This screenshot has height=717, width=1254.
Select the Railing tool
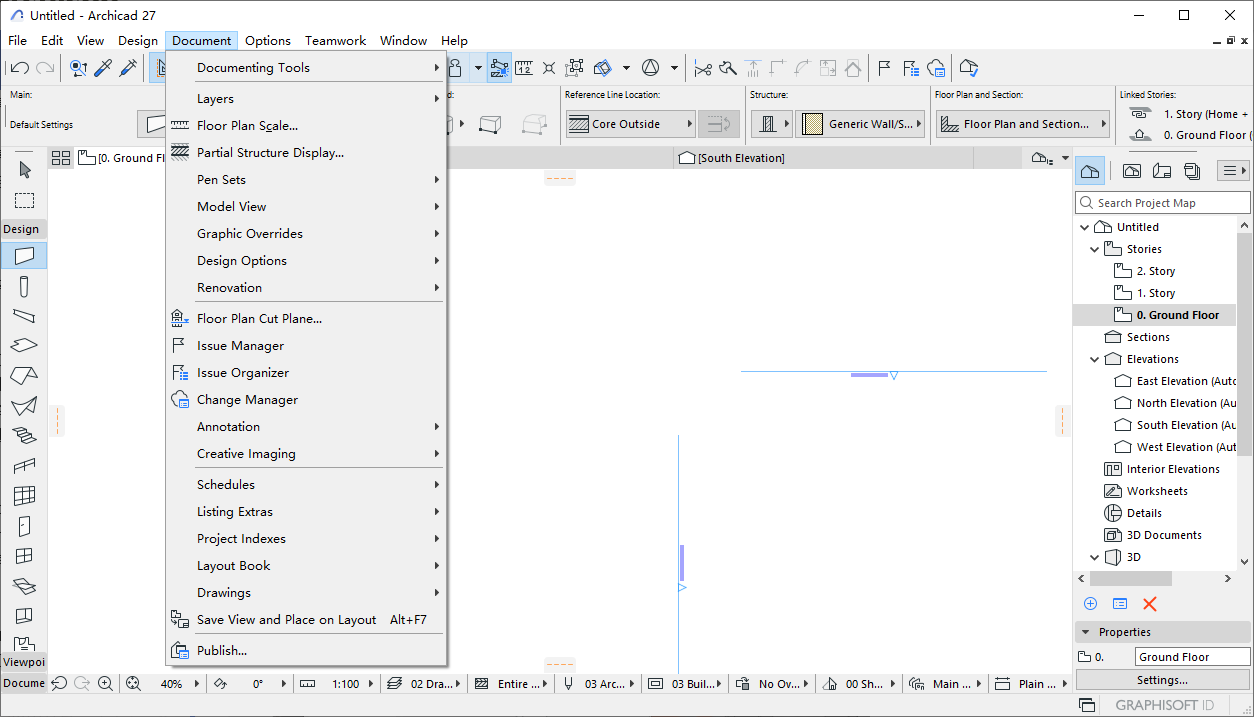(x=25, y=465)
